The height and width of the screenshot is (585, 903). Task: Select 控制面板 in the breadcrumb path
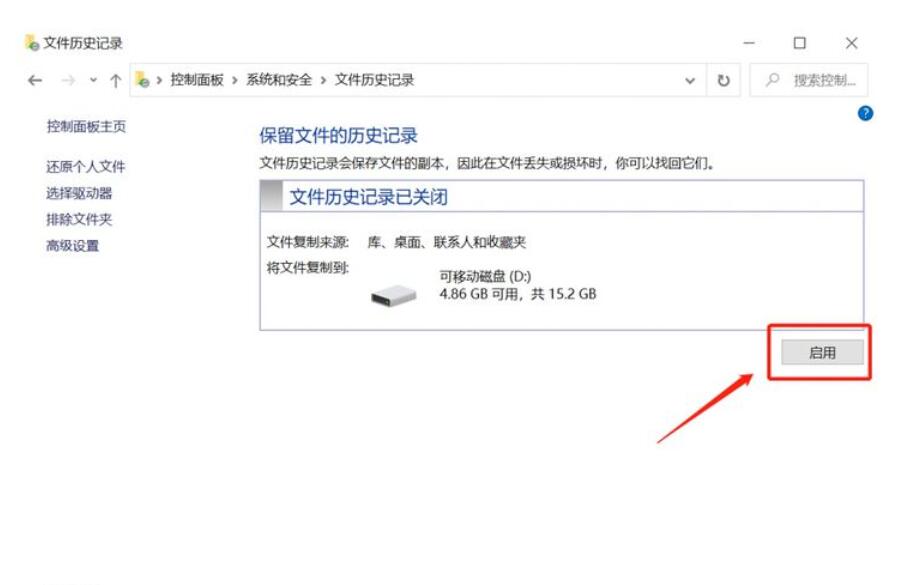(197, 80)
